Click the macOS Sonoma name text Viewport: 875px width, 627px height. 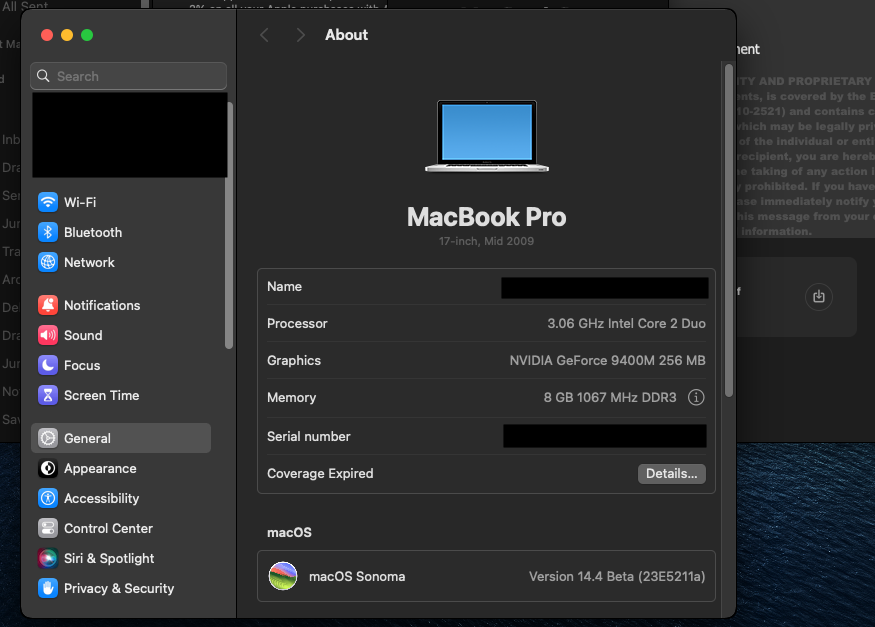pos(357,577)
